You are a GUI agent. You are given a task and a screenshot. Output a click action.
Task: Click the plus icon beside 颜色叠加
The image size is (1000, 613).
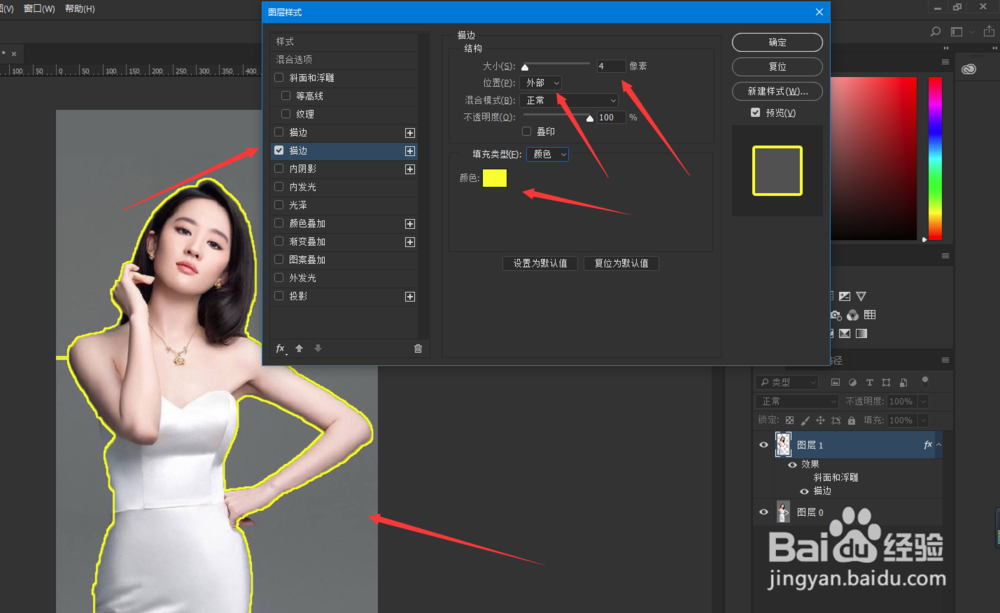coord(410,224)
